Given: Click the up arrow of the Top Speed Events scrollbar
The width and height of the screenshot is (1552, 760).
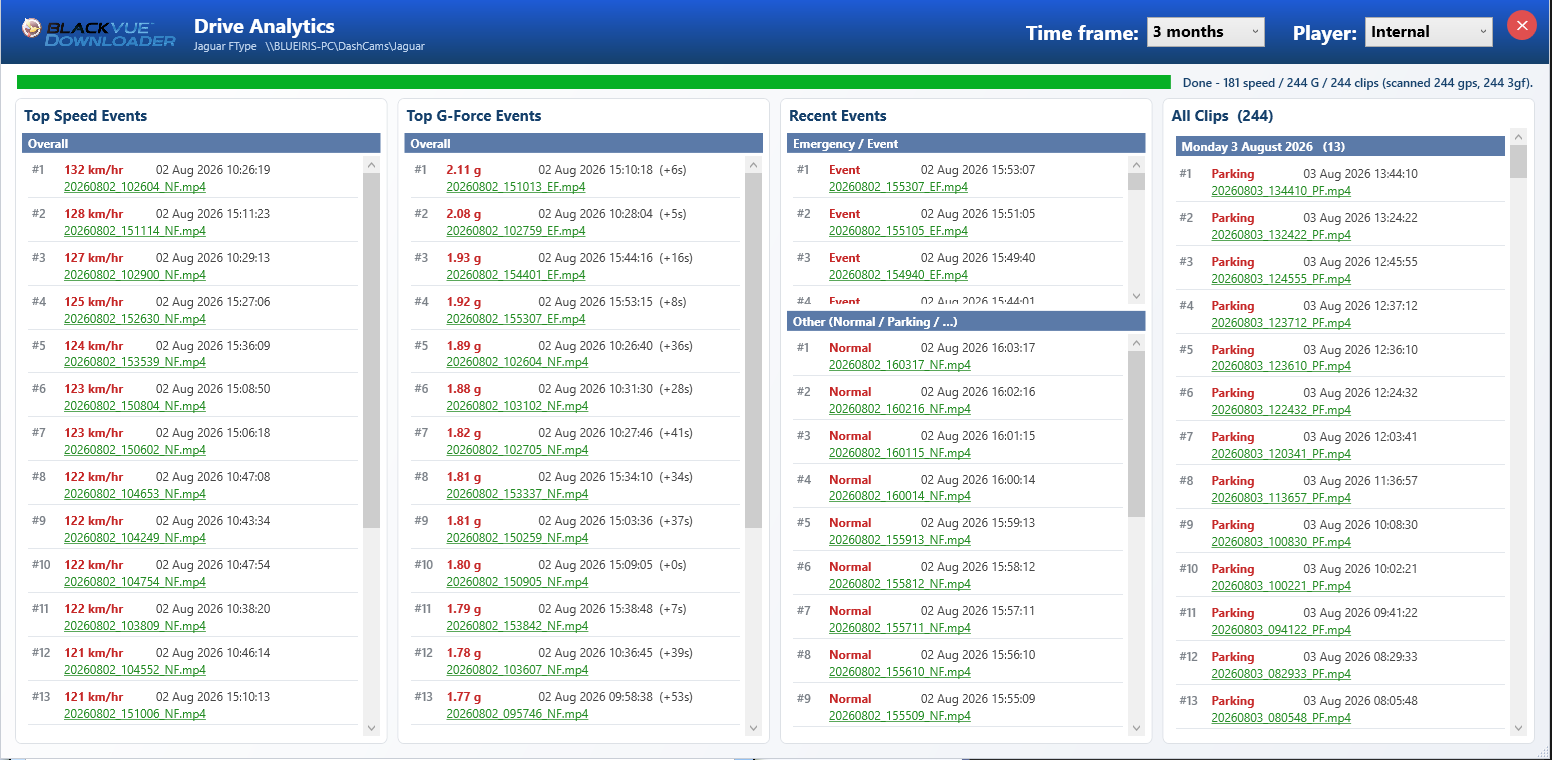Looking at the screenshot, I should [372, 164].
